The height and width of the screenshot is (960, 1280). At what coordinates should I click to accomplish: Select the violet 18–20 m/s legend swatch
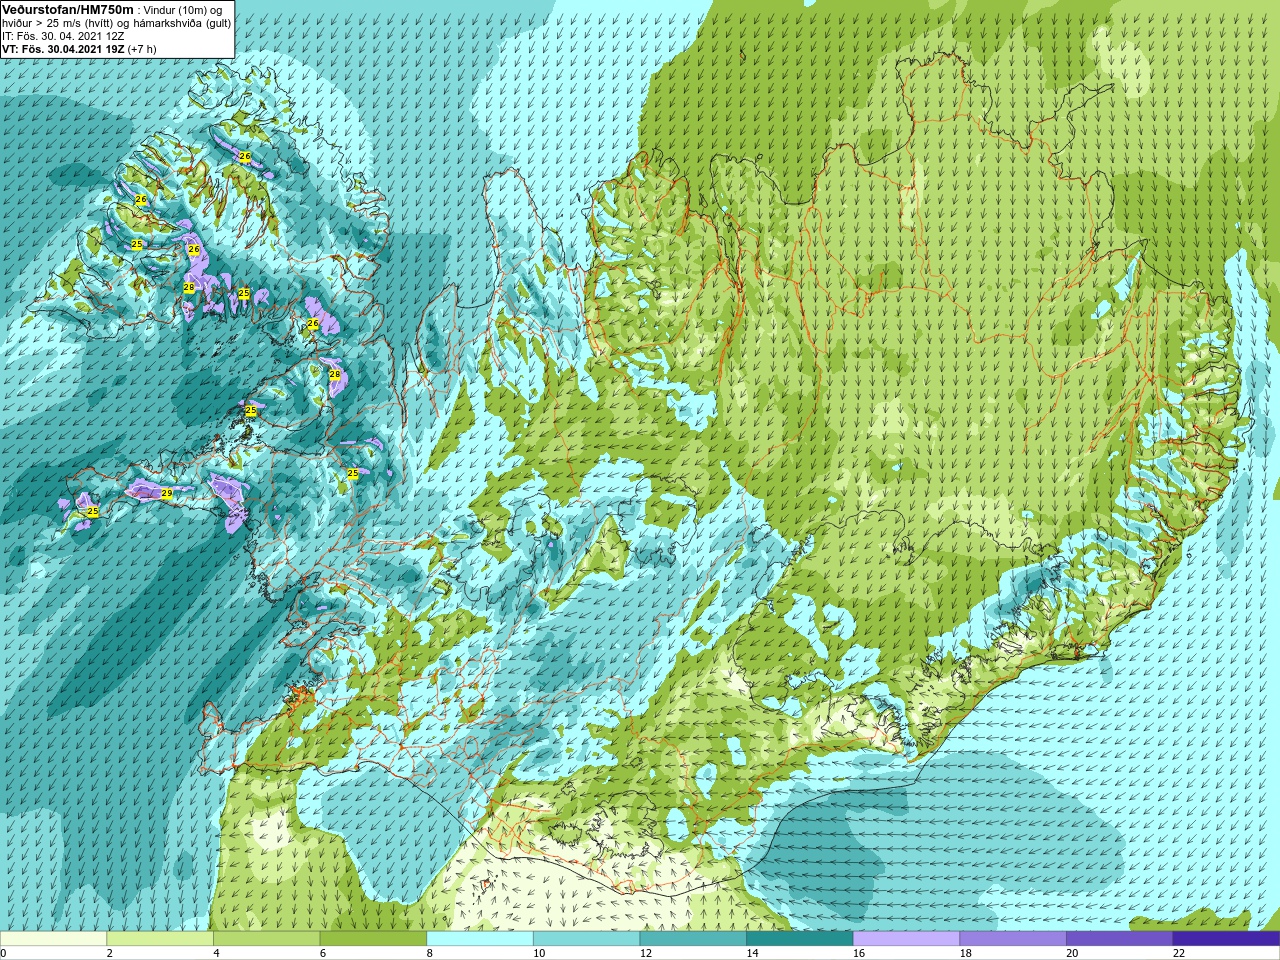click(x=1013, y=938)
